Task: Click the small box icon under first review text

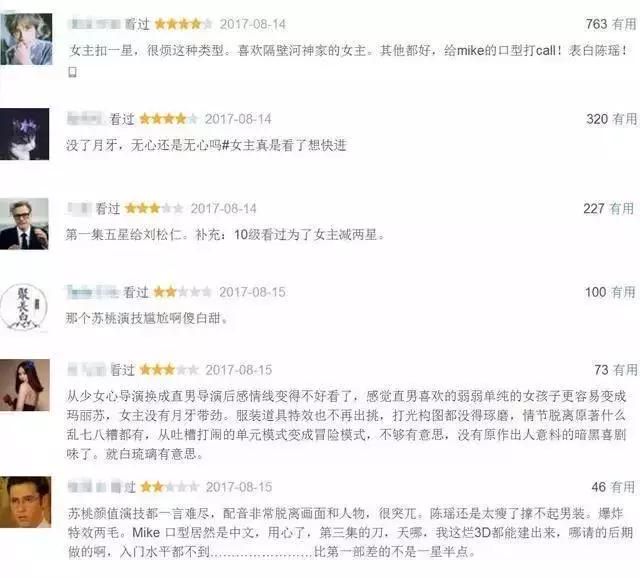Action: coord(73,72)
